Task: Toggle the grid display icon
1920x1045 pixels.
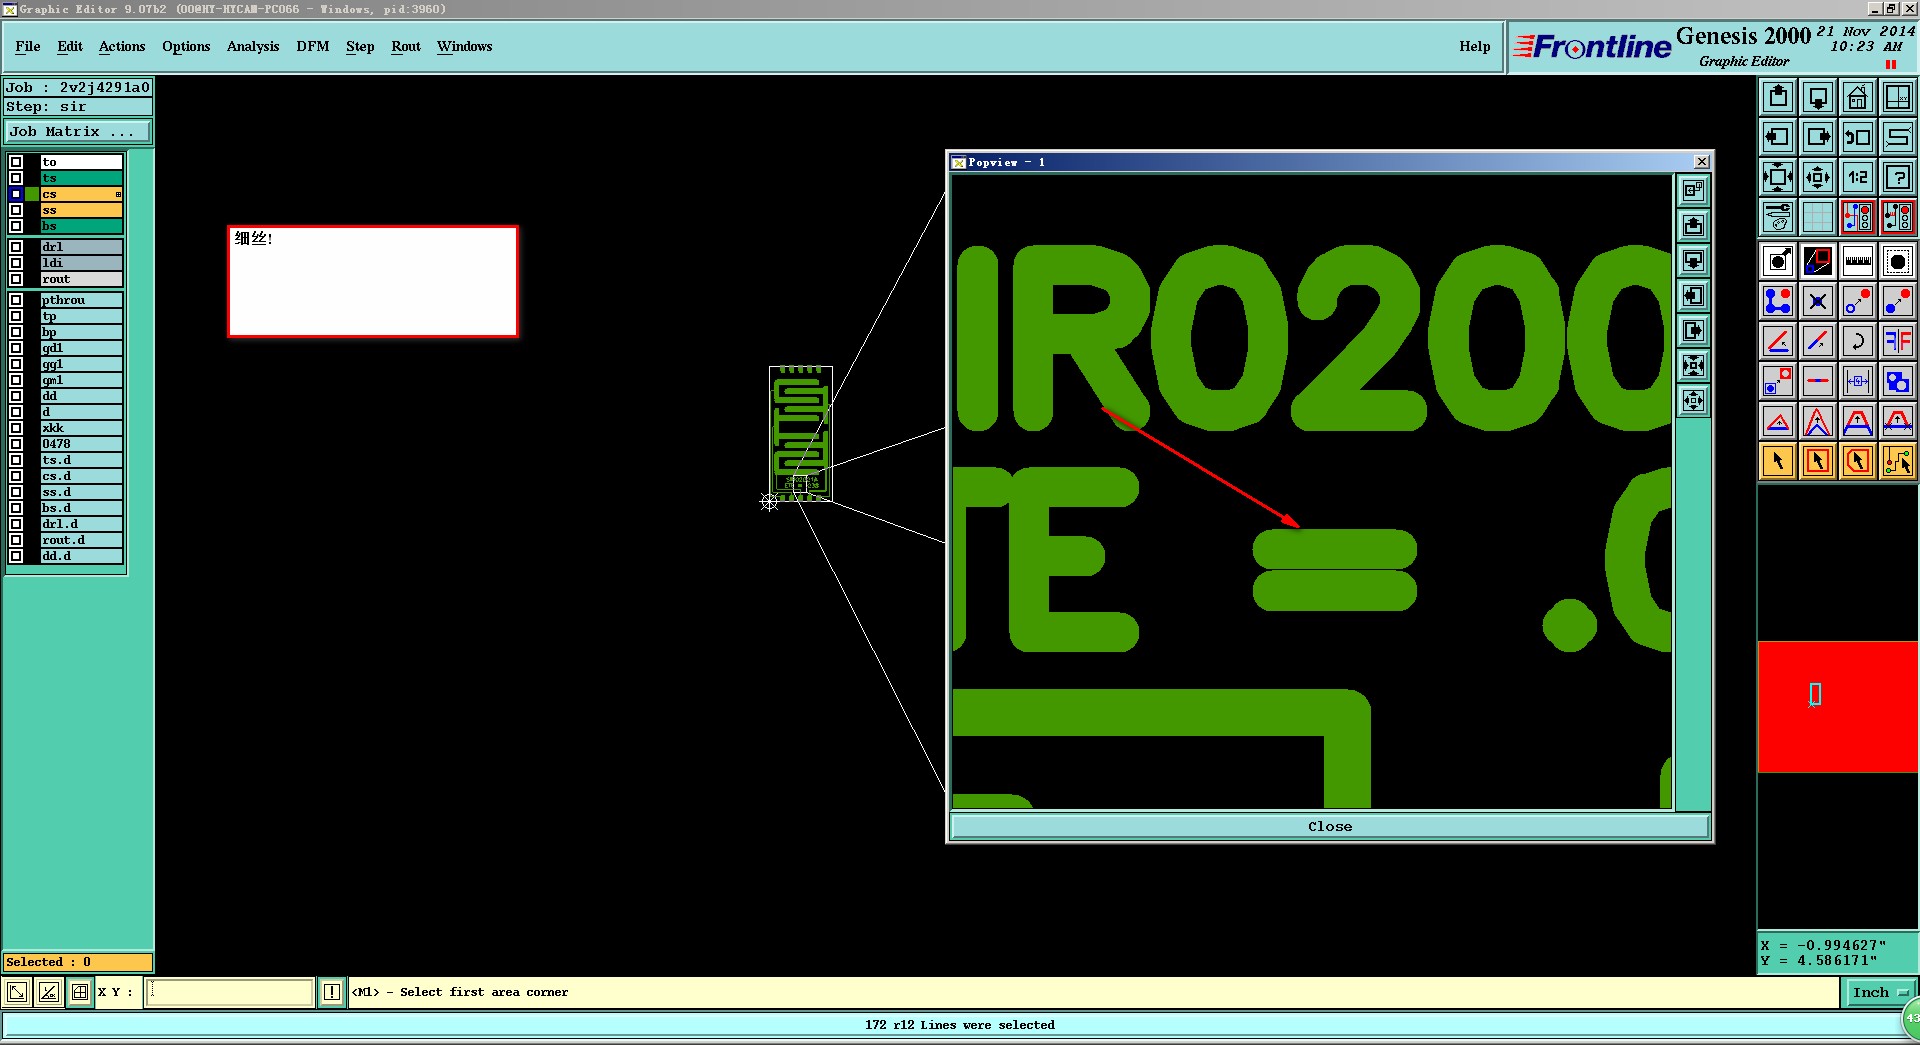Action: coord(1818,217)
